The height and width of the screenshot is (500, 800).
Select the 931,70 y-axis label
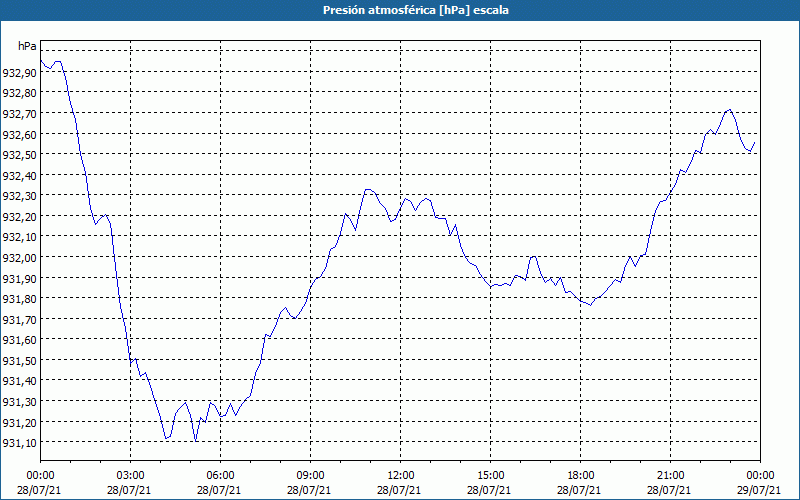[x=19, y=319]
